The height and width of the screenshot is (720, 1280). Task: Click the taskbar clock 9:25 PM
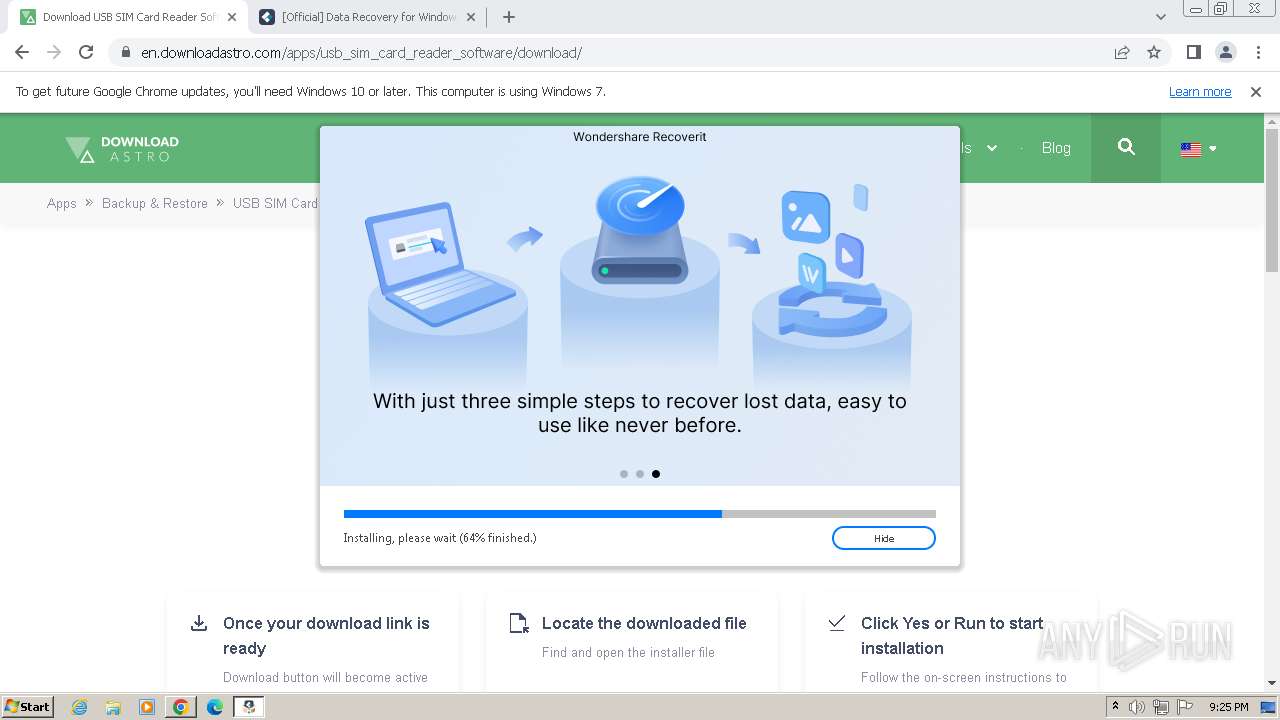coord(1228,707)
